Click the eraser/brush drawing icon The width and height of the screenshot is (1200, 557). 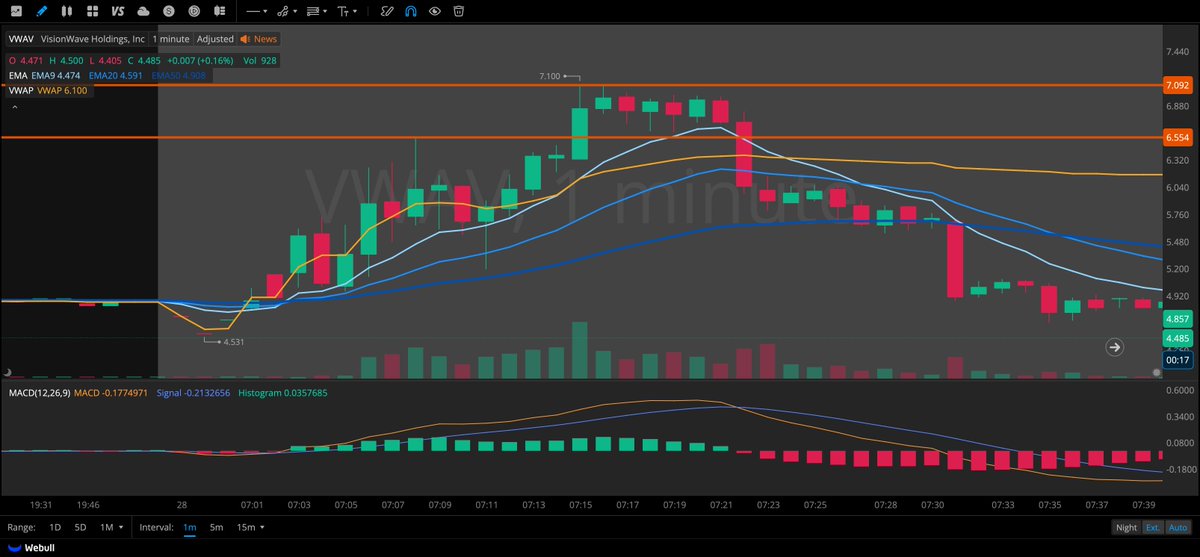click(x=388, y=11)
